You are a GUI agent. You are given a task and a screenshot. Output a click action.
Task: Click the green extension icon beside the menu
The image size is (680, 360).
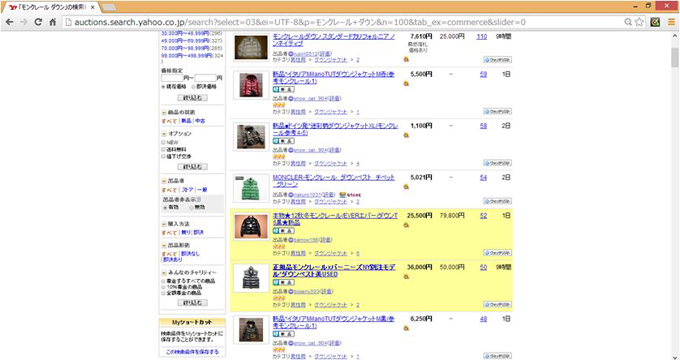pos(655,22)
